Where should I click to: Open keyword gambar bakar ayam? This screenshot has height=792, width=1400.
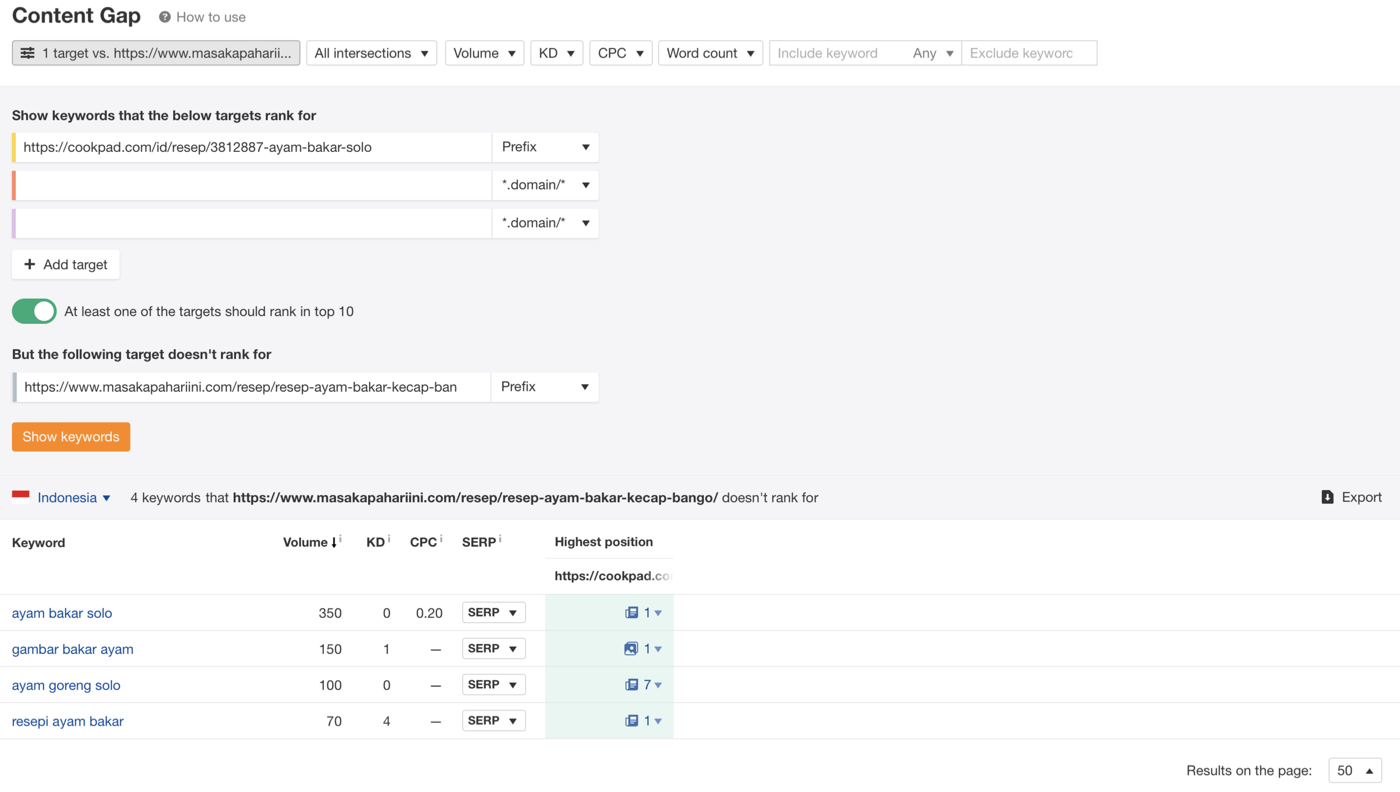(x=73, y=649)
